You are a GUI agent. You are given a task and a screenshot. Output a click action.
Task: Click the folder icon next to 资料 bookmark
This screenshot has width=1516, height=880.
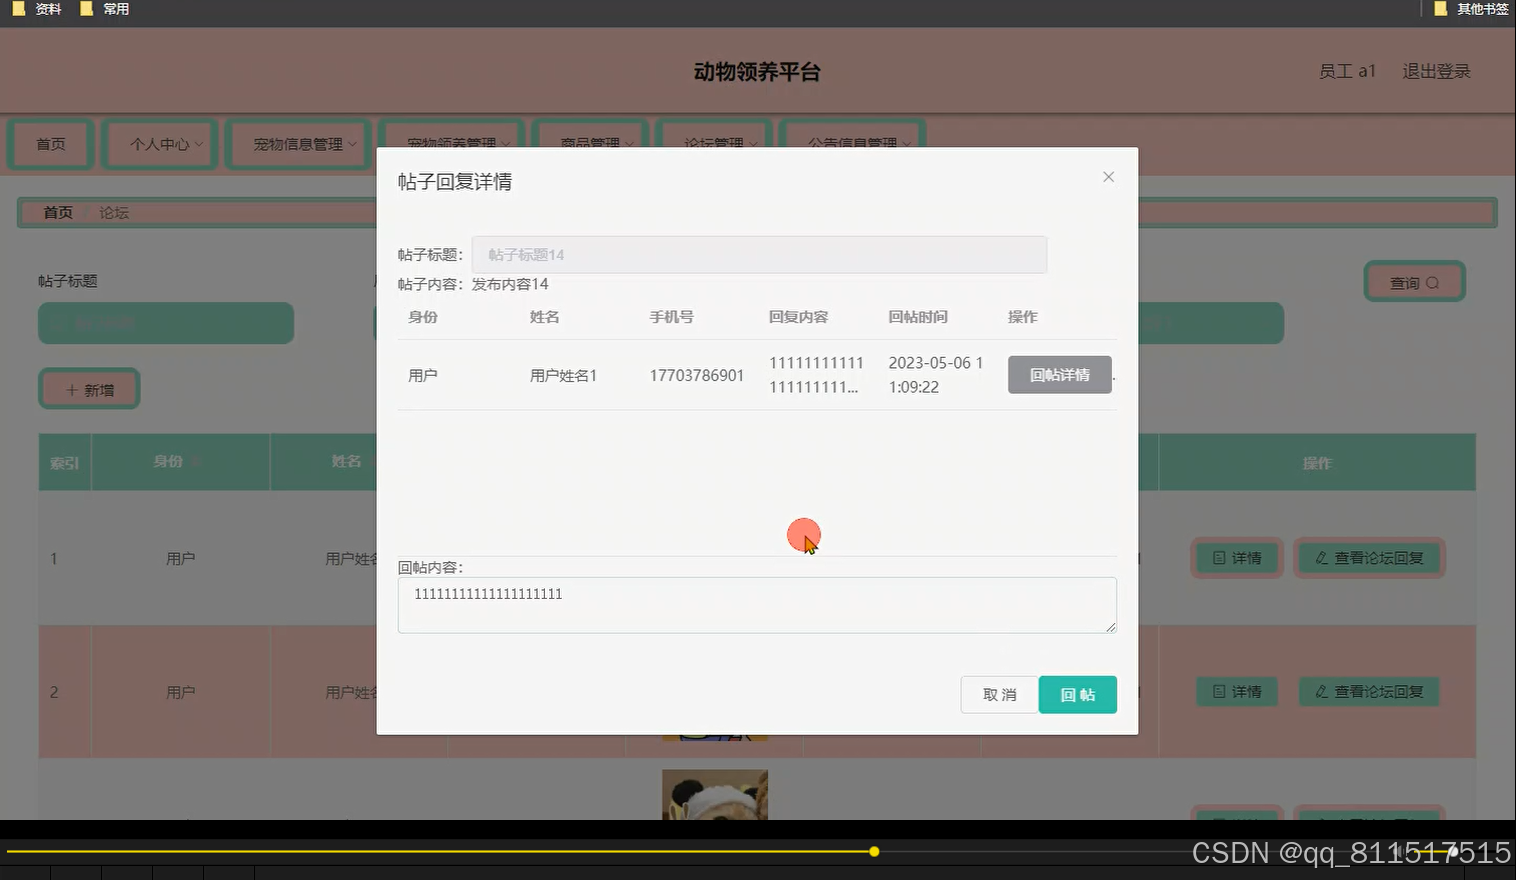pos(16,9)
